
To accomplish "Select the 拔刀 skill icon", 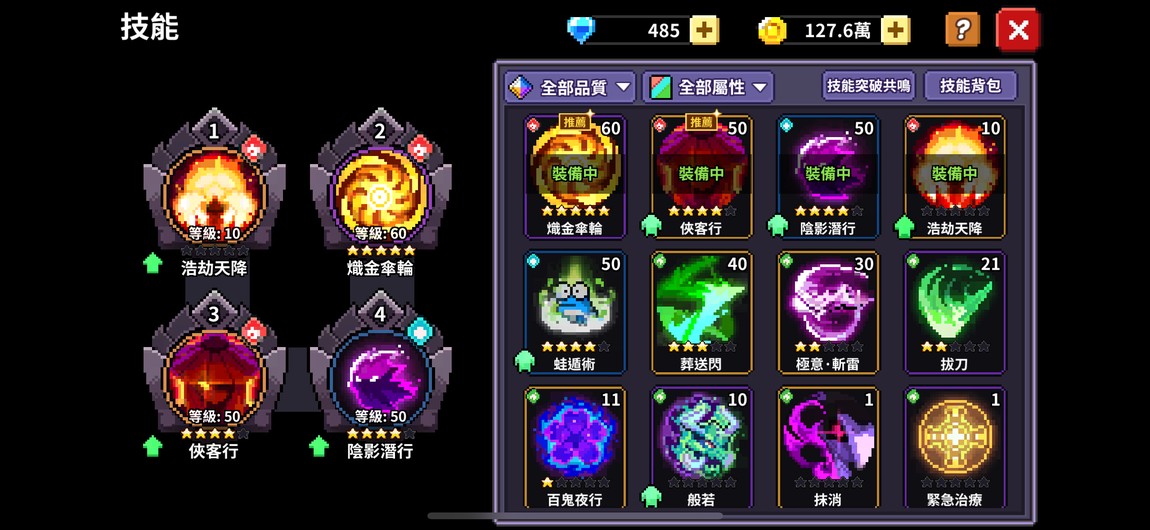I will (955, 313).
